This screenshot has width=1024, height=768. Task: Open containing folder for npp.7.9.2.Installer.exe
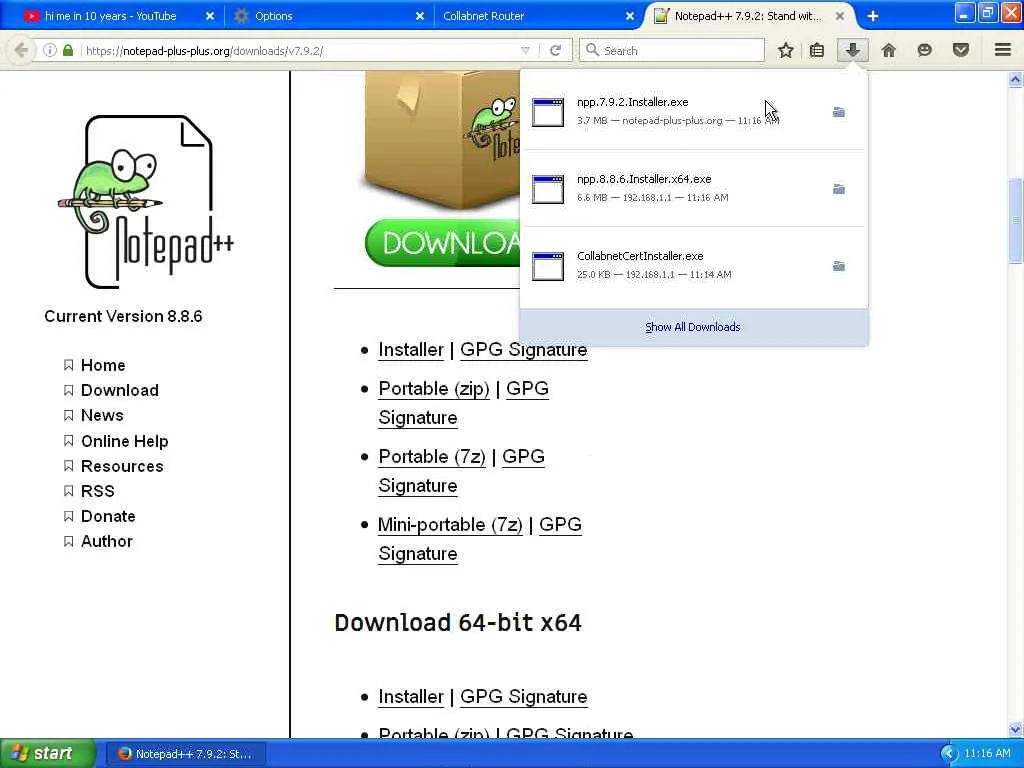[x=839, y=112]
